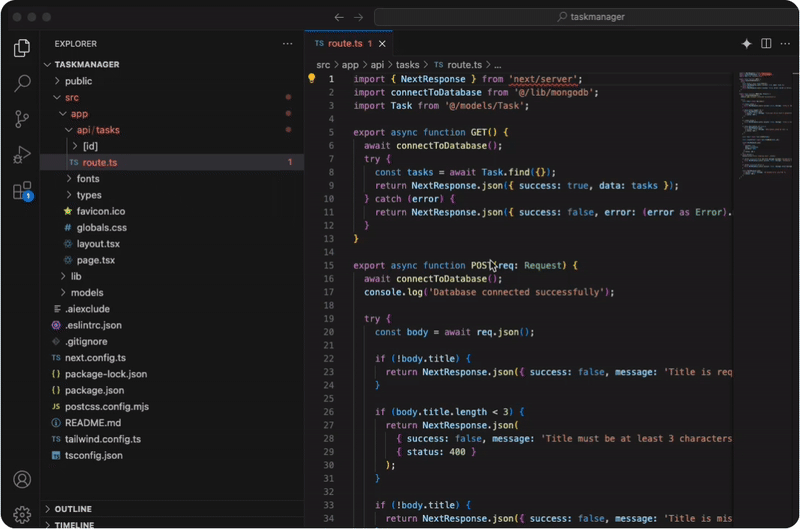Screen dimensions: 800x529
Task: Expand the public folder
Action: (78, 81)
